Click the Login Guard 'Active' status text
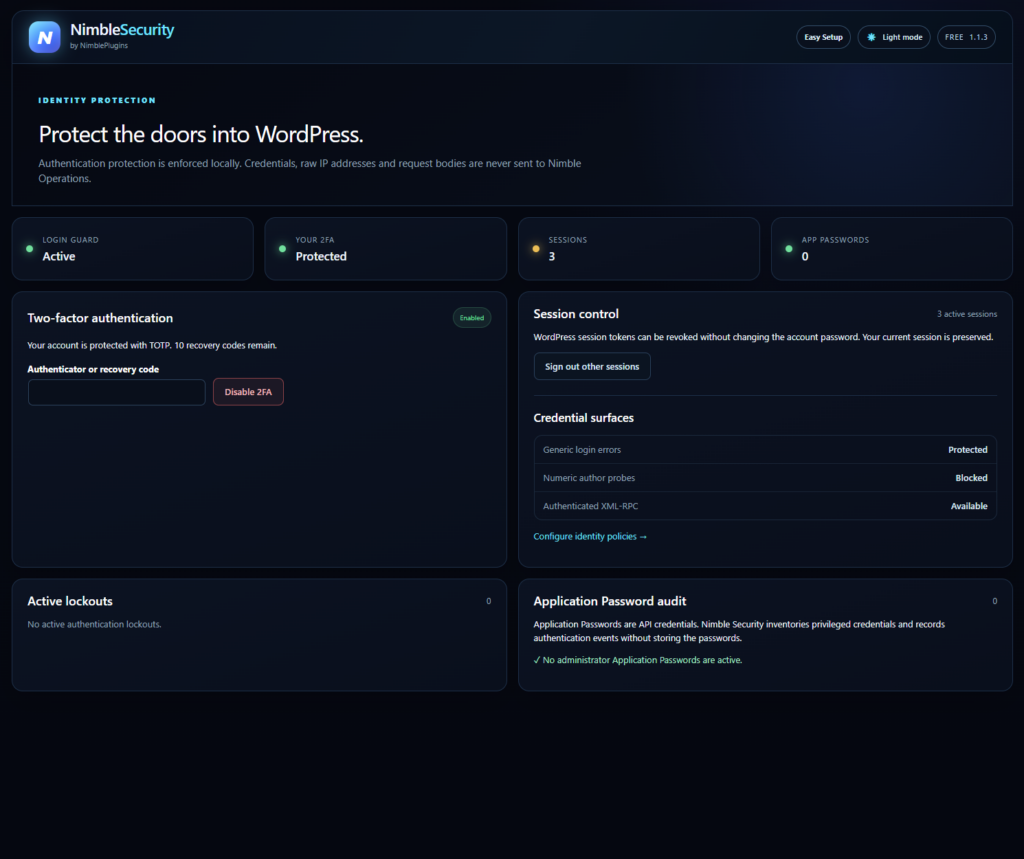The image size is (1024, 859). tap(59, 257)
